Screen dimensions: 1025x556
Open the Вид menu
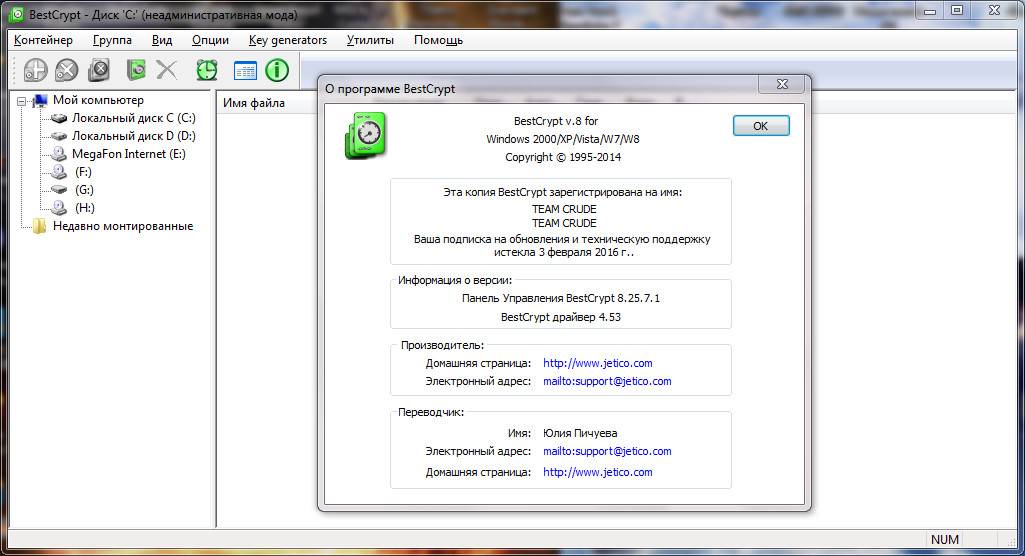click(162, 40)
